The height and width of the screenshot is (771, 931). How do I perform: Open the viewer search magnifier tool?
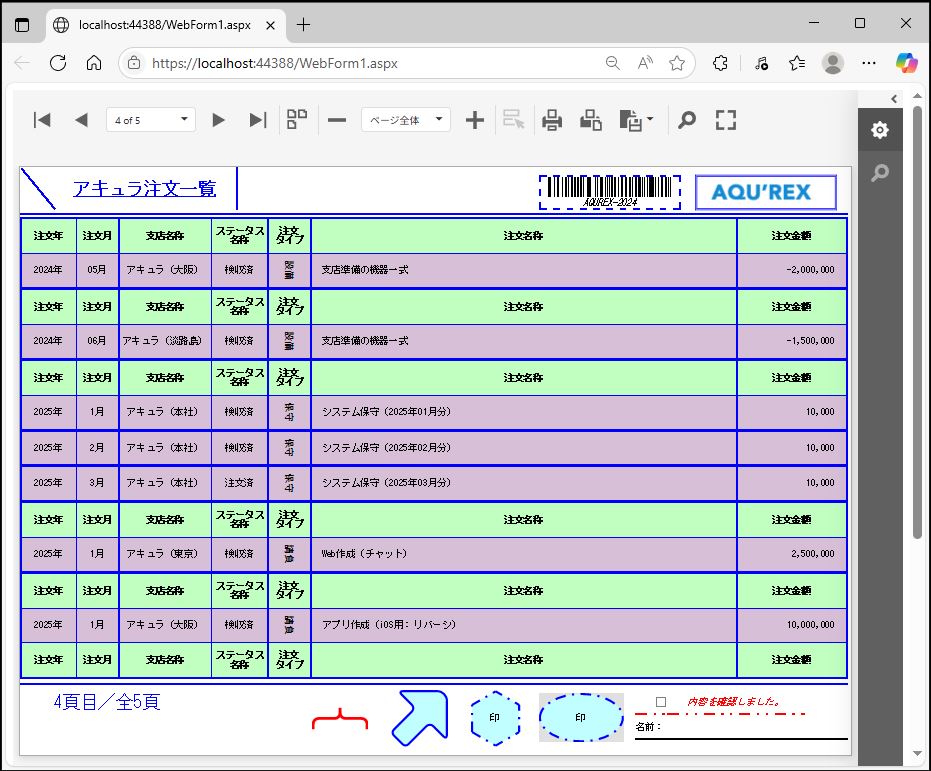687,120
